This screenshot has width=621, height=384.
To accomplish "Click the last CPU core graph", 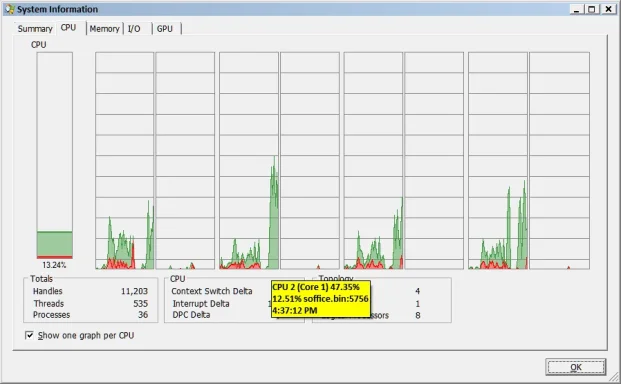I will click(559, 161).
